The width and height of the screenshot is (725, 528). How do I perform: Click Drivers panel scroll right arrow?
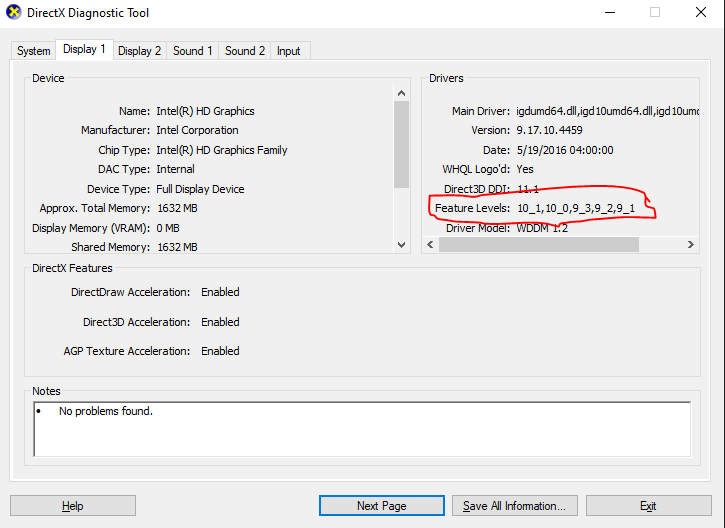(x=690, y=245)
